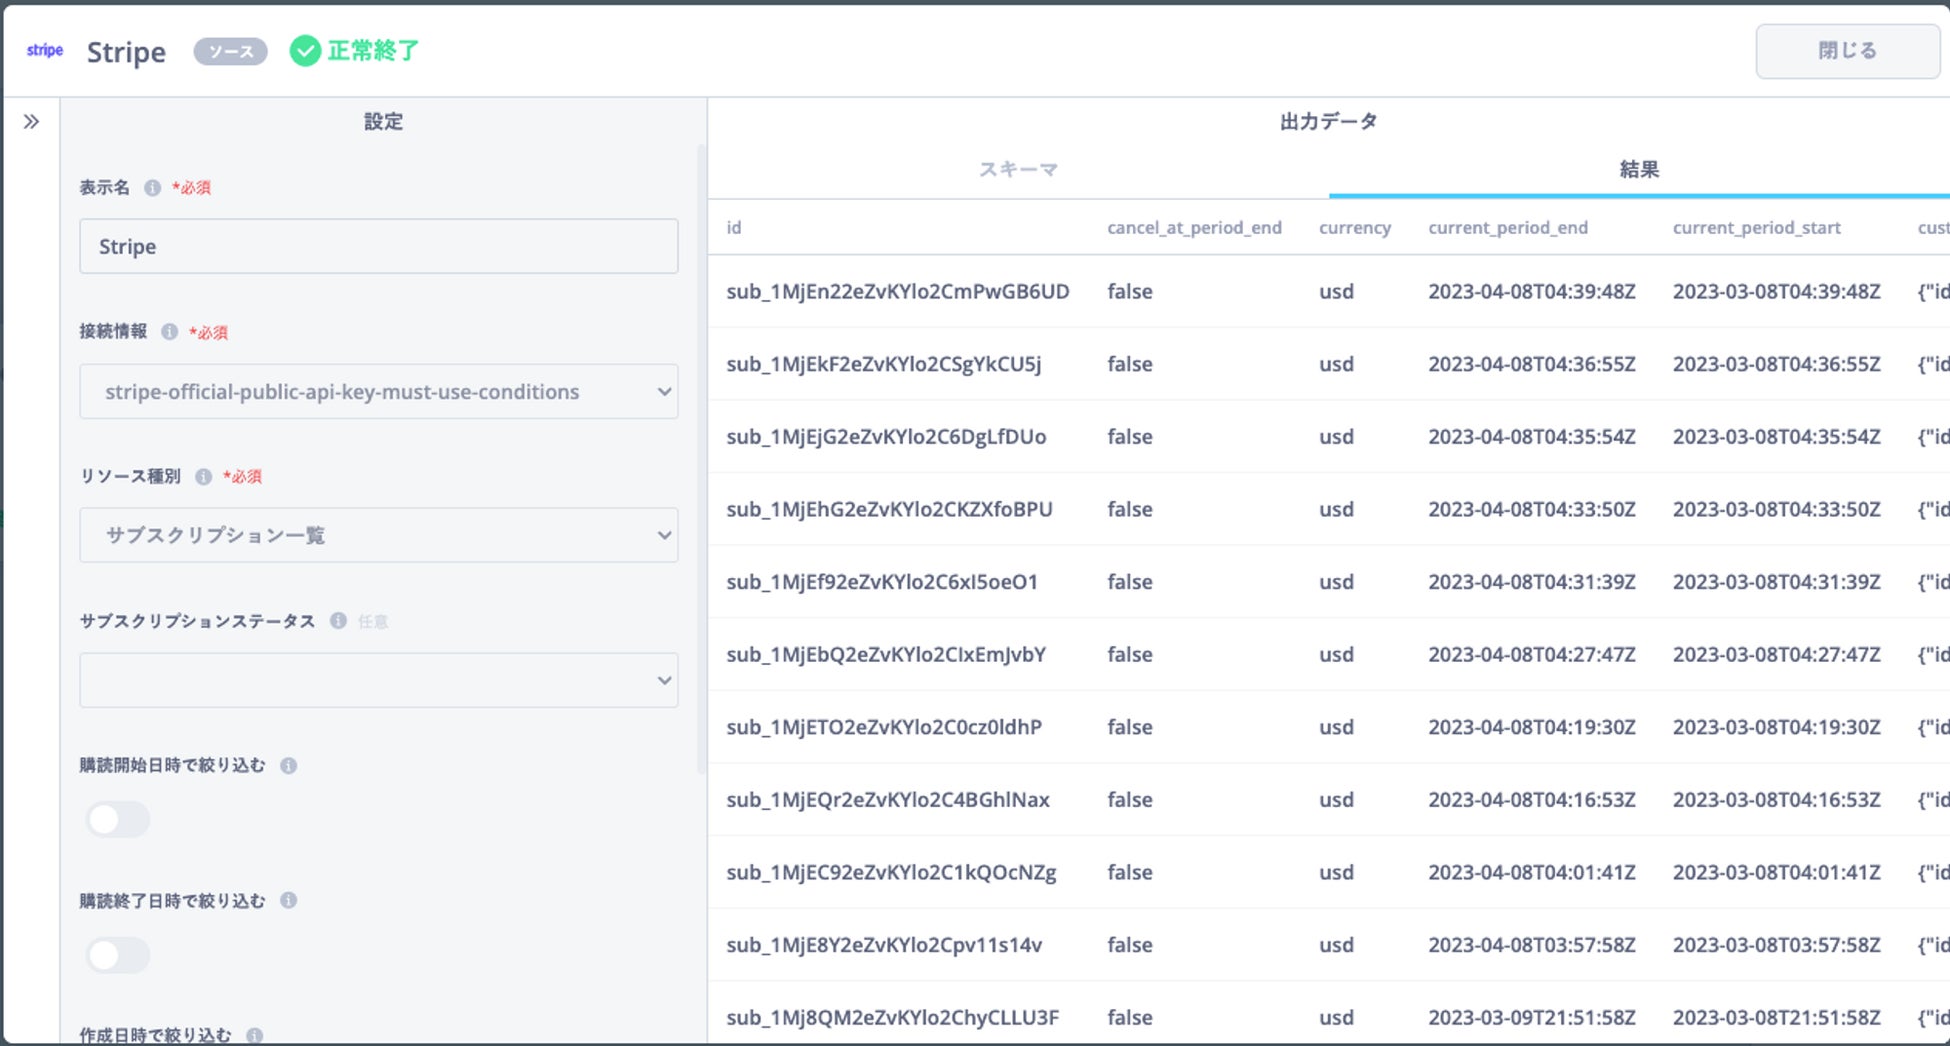Click the current_period_start column header
Screen dimensions: 1950x1046
coord(1757,228)
